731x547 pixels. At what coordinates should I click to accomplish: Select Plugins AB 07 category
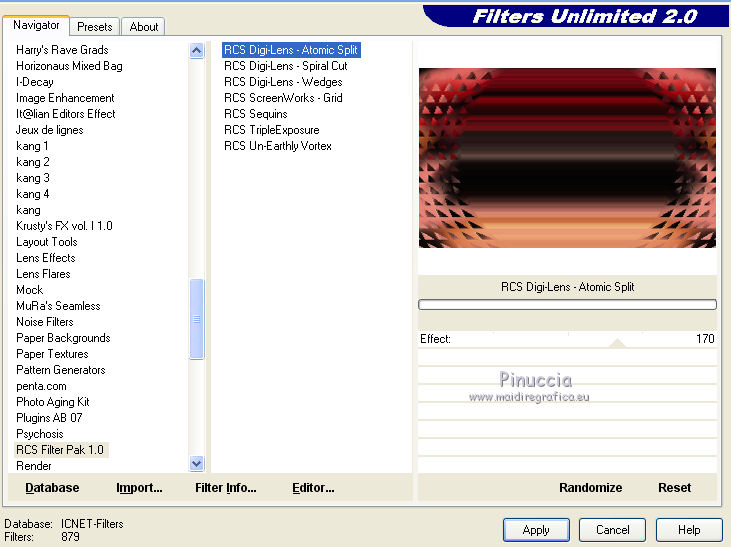[49, 418]
